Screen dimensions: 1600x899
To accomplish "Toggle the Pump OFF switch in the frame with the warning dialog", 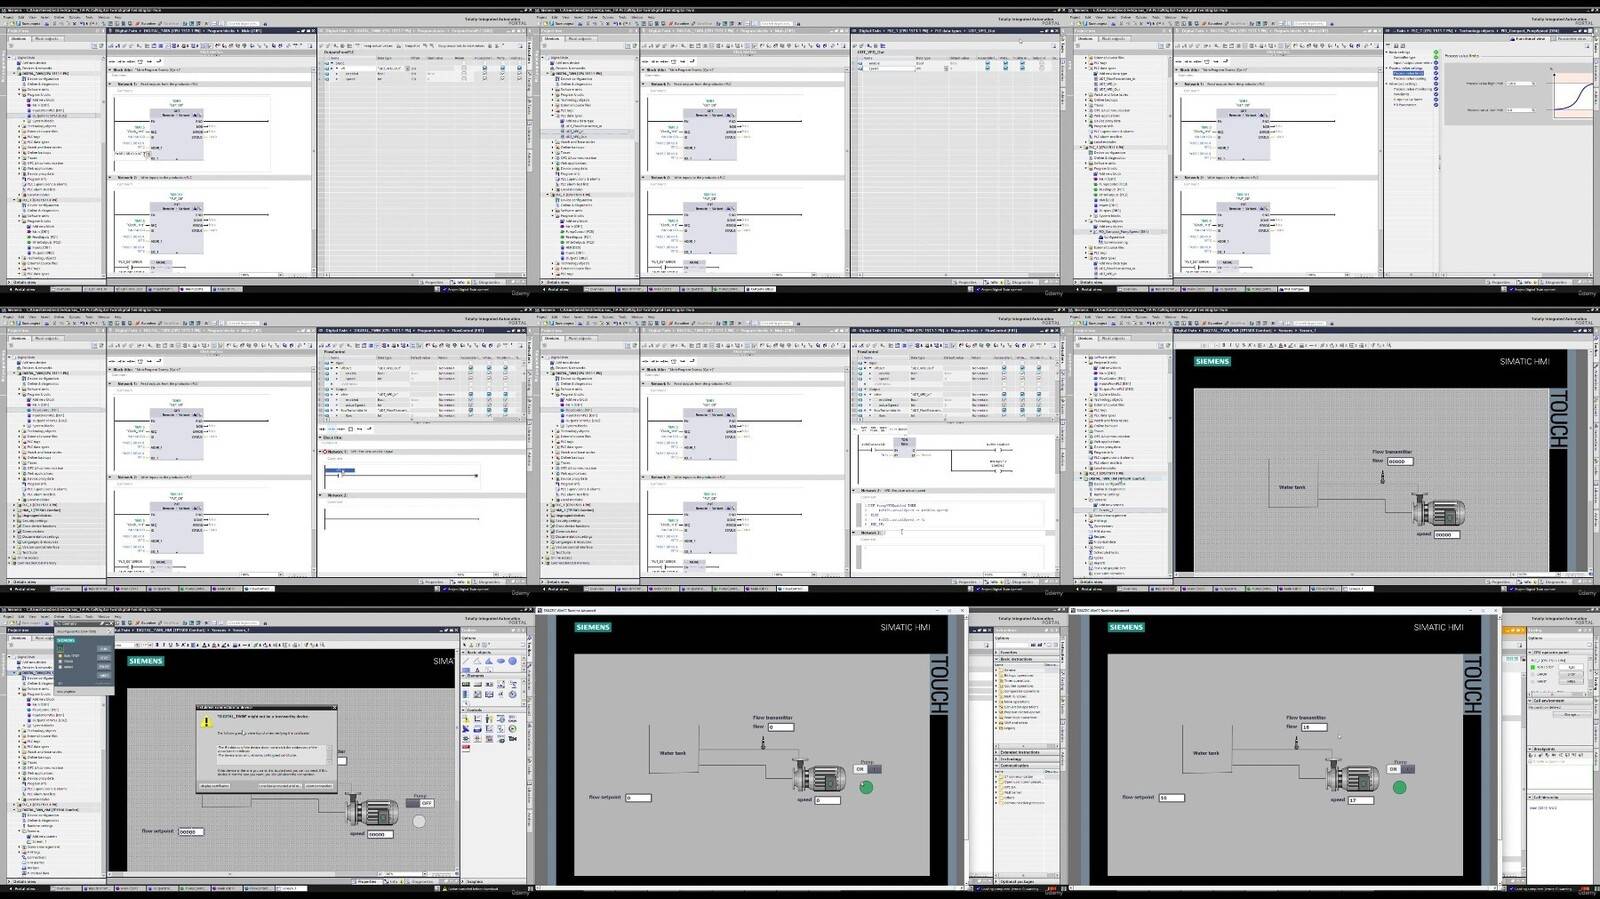I will [x=420, y=803].
